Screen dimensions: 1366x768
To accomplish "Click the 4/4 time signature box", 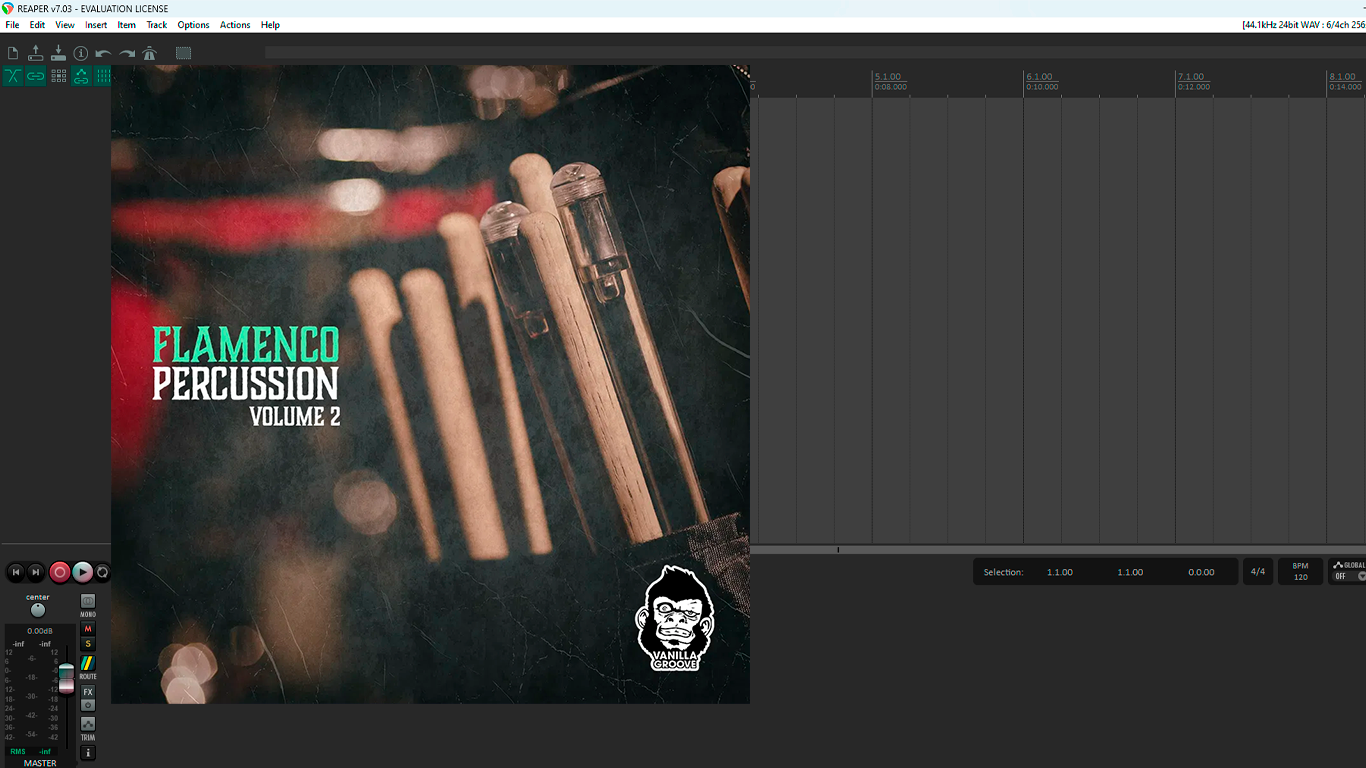I will (x=1258, y=572).
